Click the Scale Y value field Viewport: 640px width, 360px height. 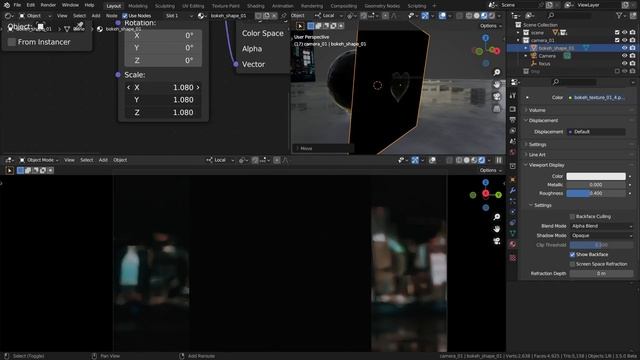(x=163, y=100)
